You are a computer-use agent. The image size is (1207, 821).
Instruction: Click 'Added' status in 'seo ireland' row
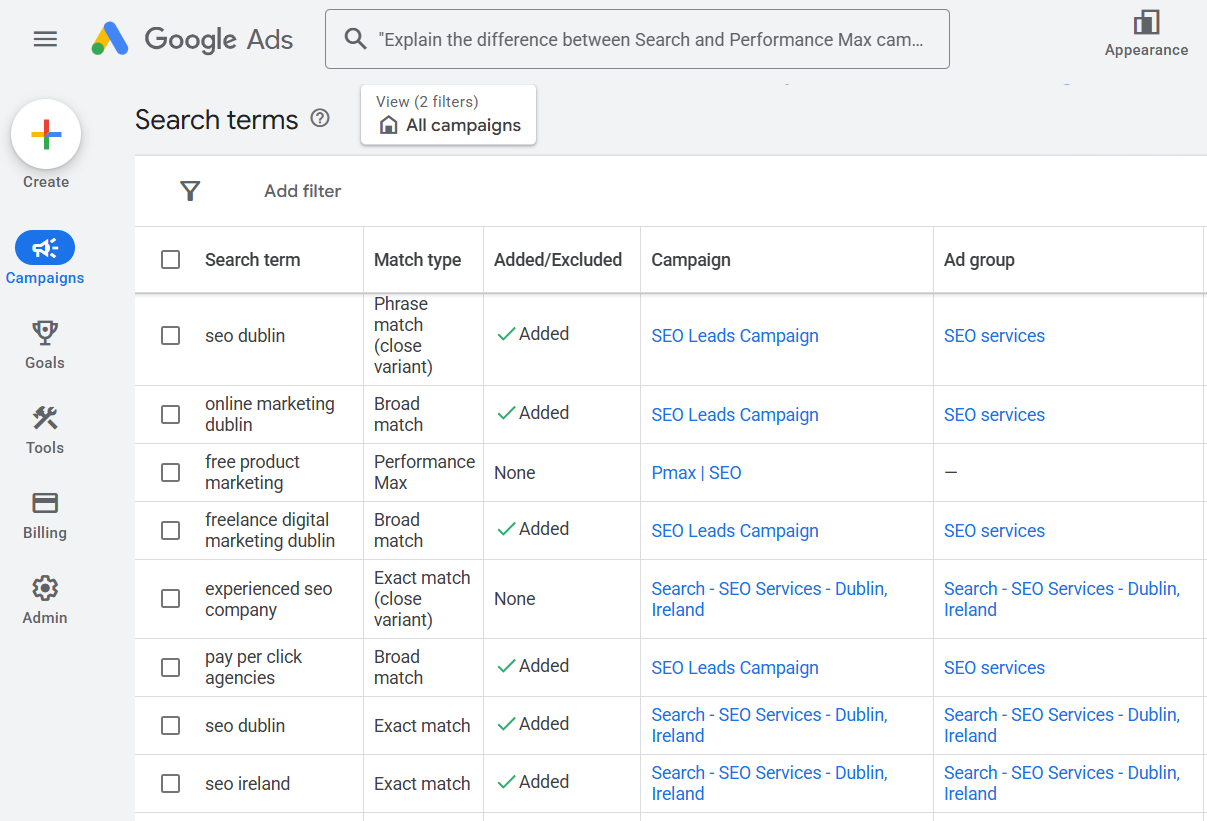(533, 782)
